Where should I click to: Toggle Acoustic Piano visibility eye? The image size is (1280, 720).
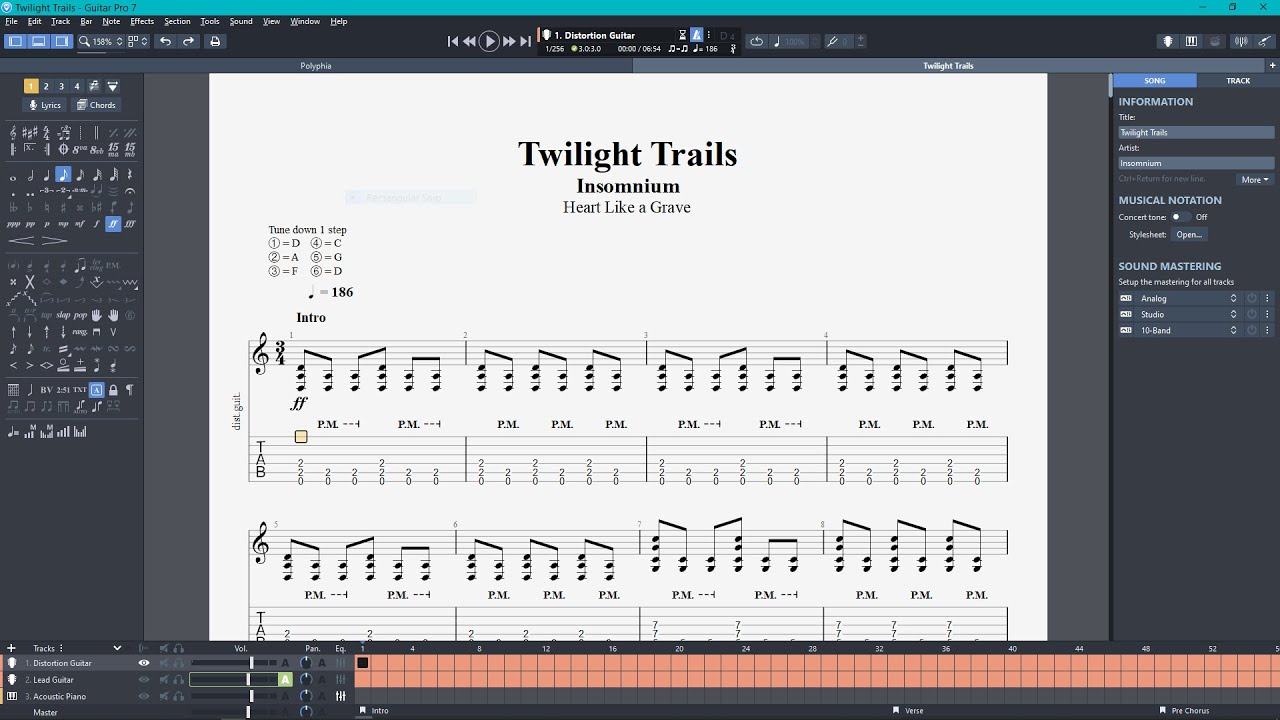(x=144, y=696)
